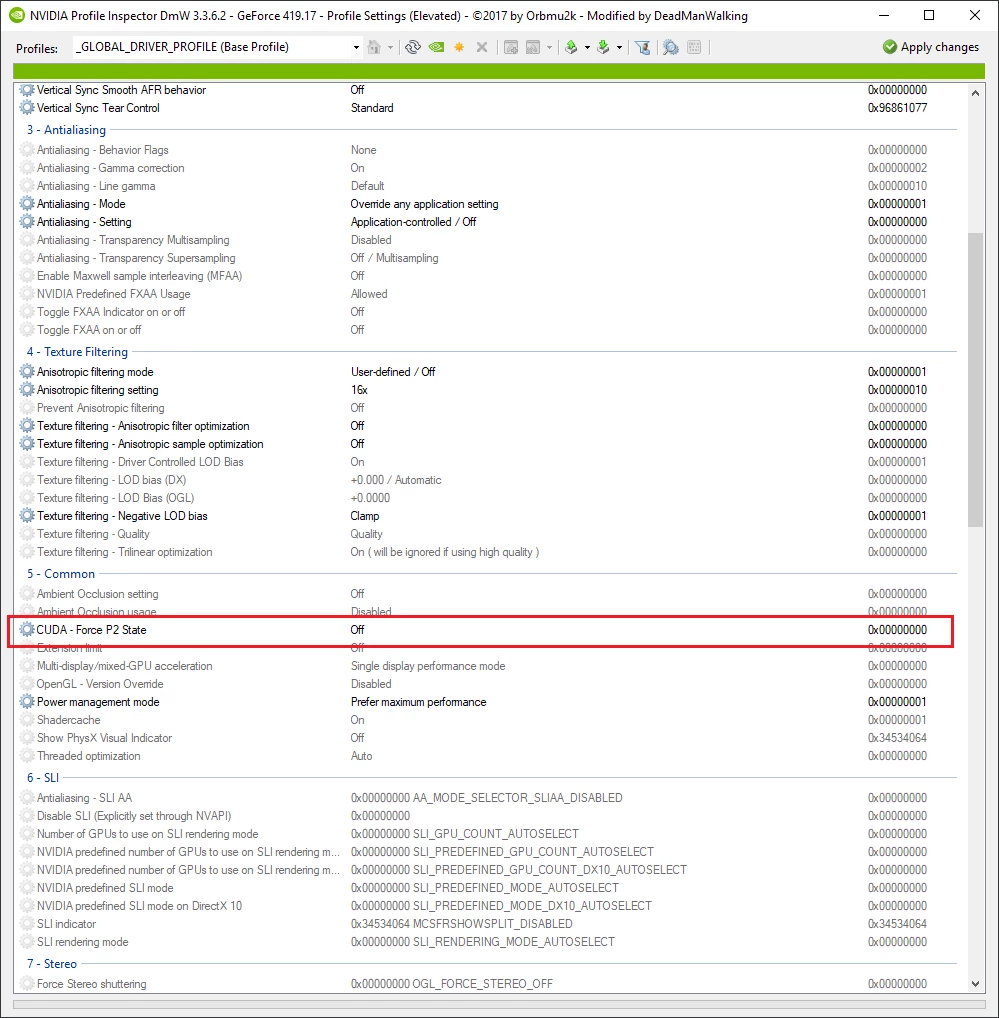Click gear icon of Antialiasing - Mode

pyautogui.click(x=27, y=204)
